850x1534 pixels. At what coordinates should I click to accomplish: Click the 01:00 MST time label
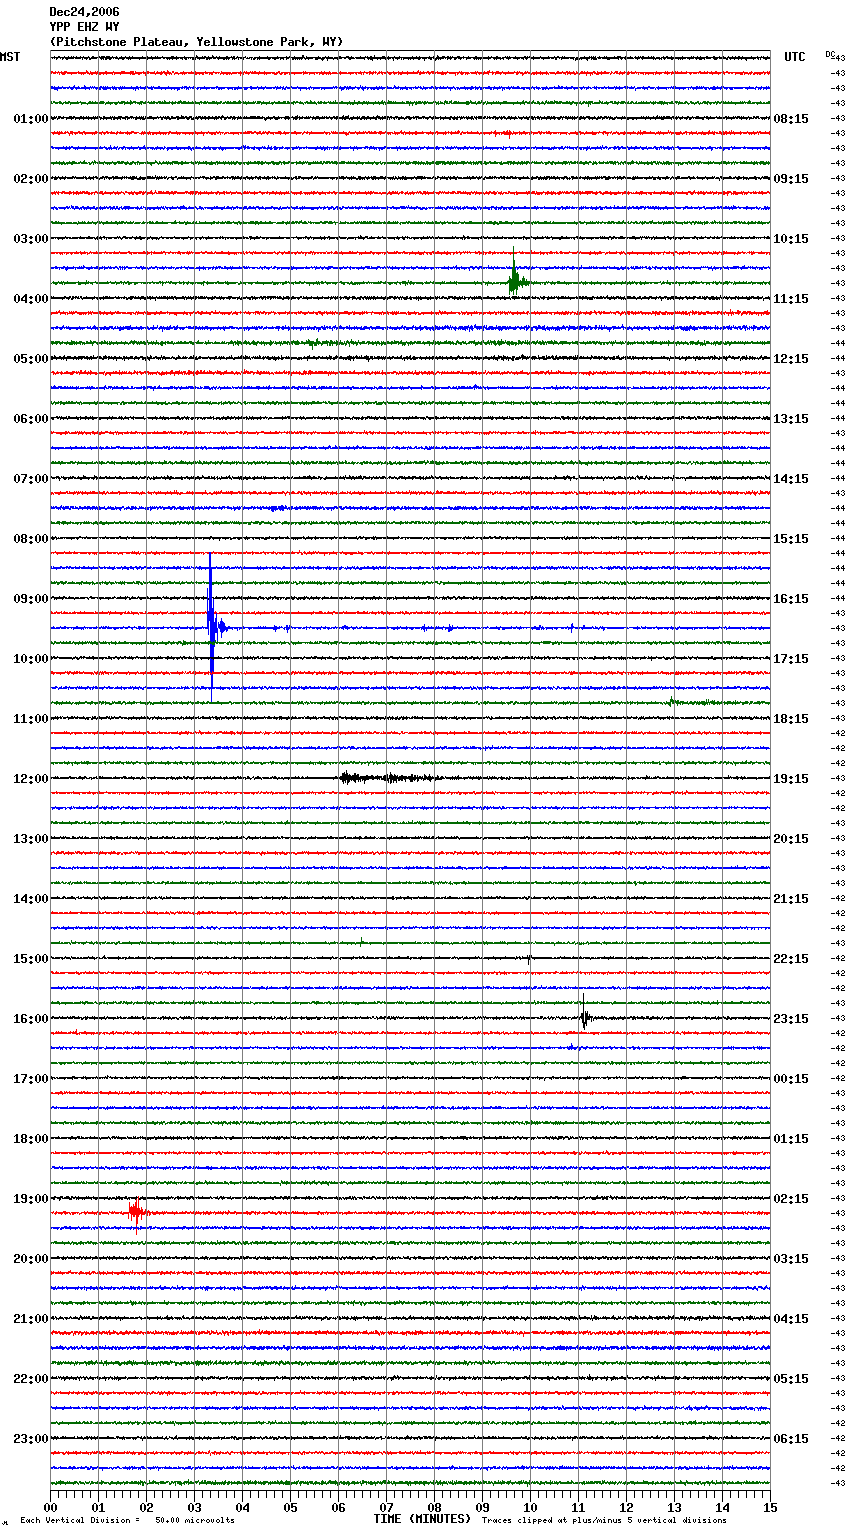point(31,119)
